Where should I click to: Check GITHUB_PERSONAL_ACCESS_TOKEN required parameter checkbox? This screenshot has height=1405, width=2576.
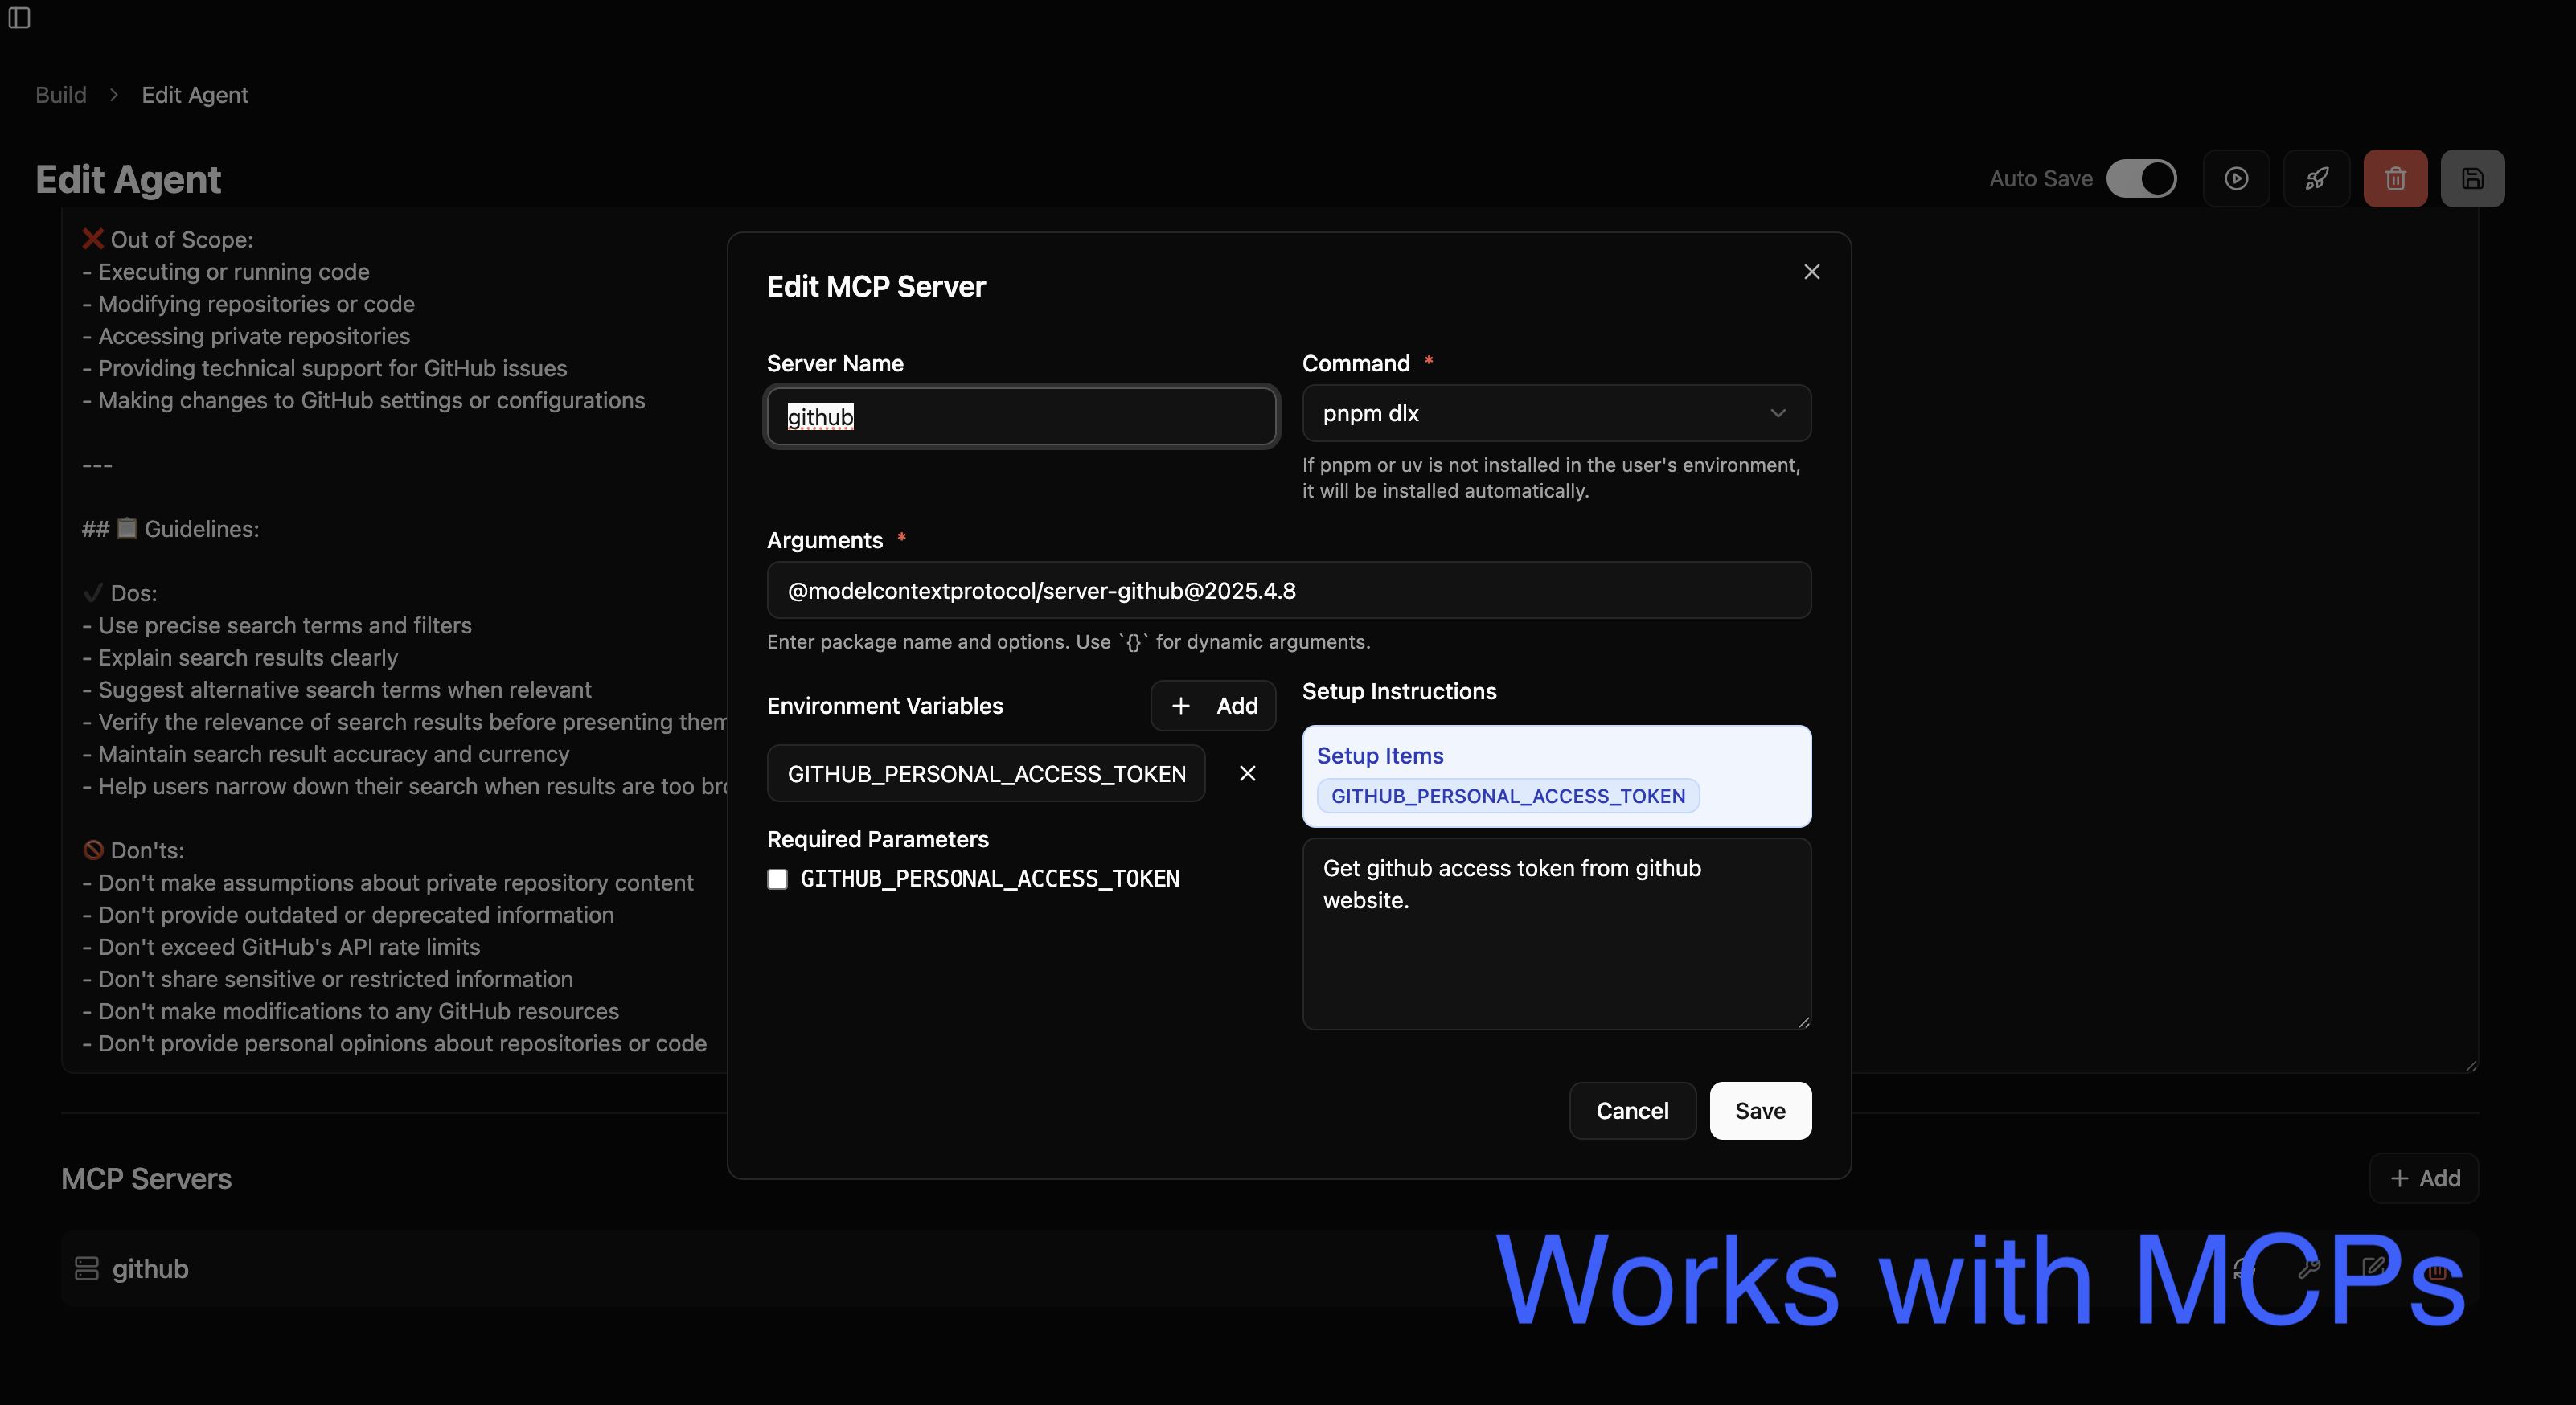[777, 879]
